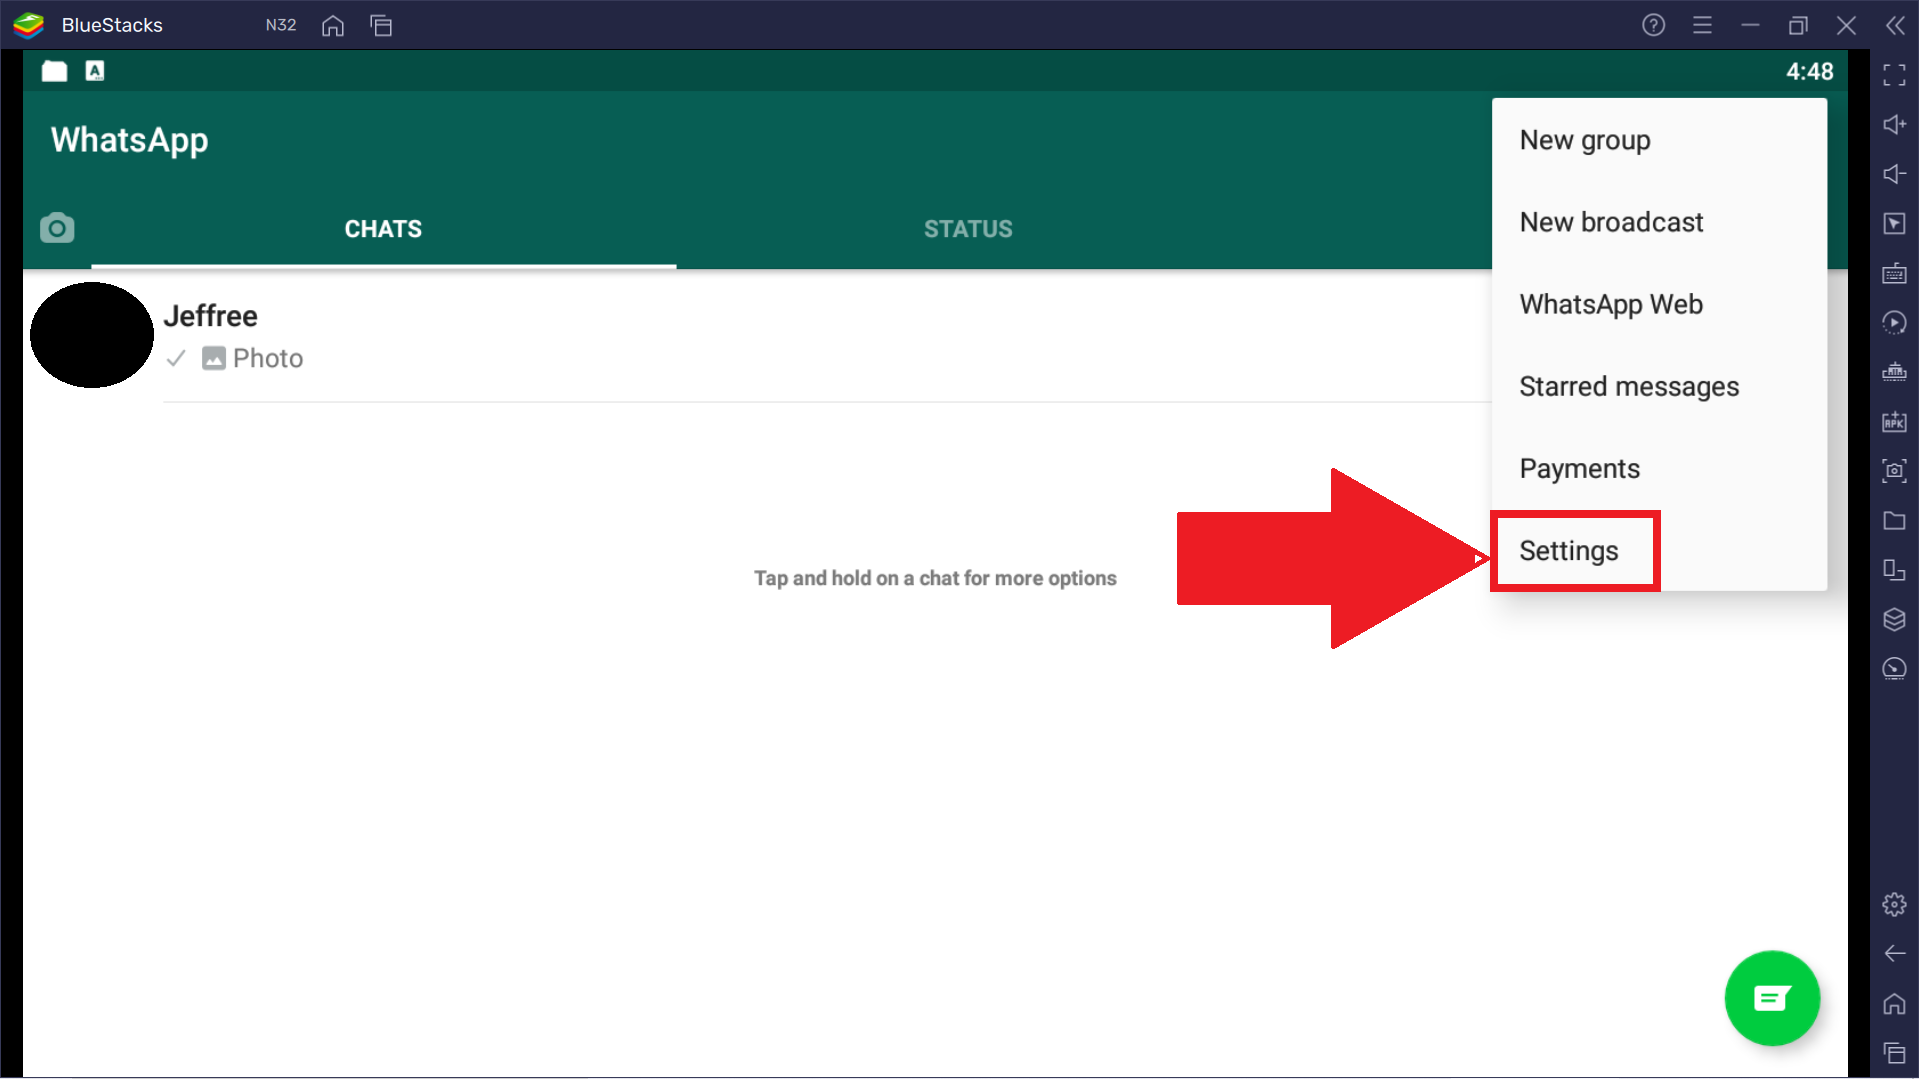Select Payments in the overflow menu

(x=1659, y=468)
